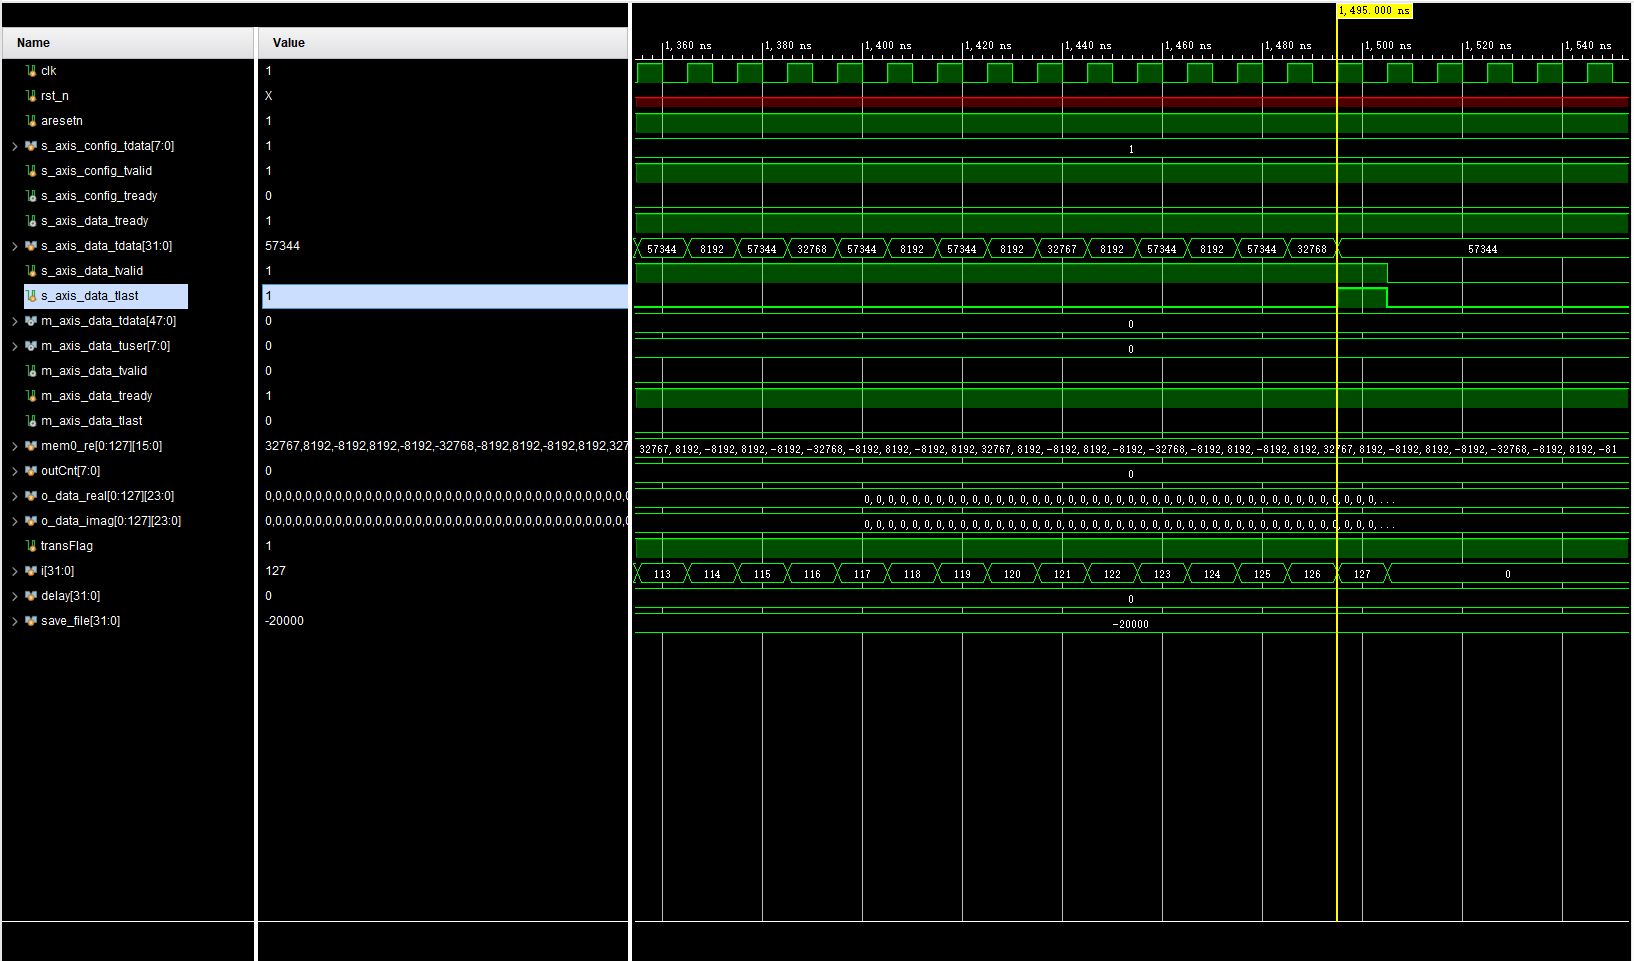Click the m_axis_data_tlast signal icon
The width and height of the screenshot is (1634, 961).
[31, 421]
